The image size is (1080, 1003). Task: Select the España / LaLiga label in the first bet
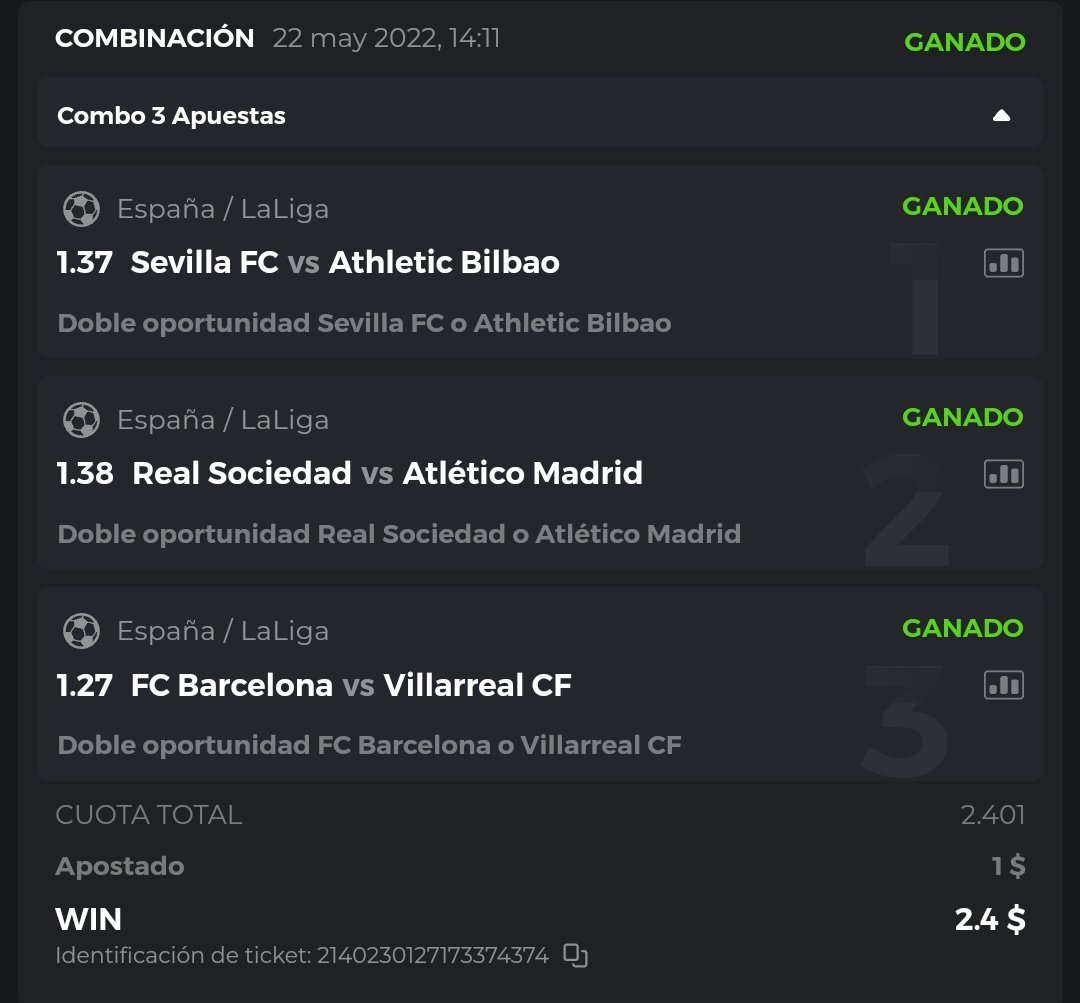(x=222, y=209)
